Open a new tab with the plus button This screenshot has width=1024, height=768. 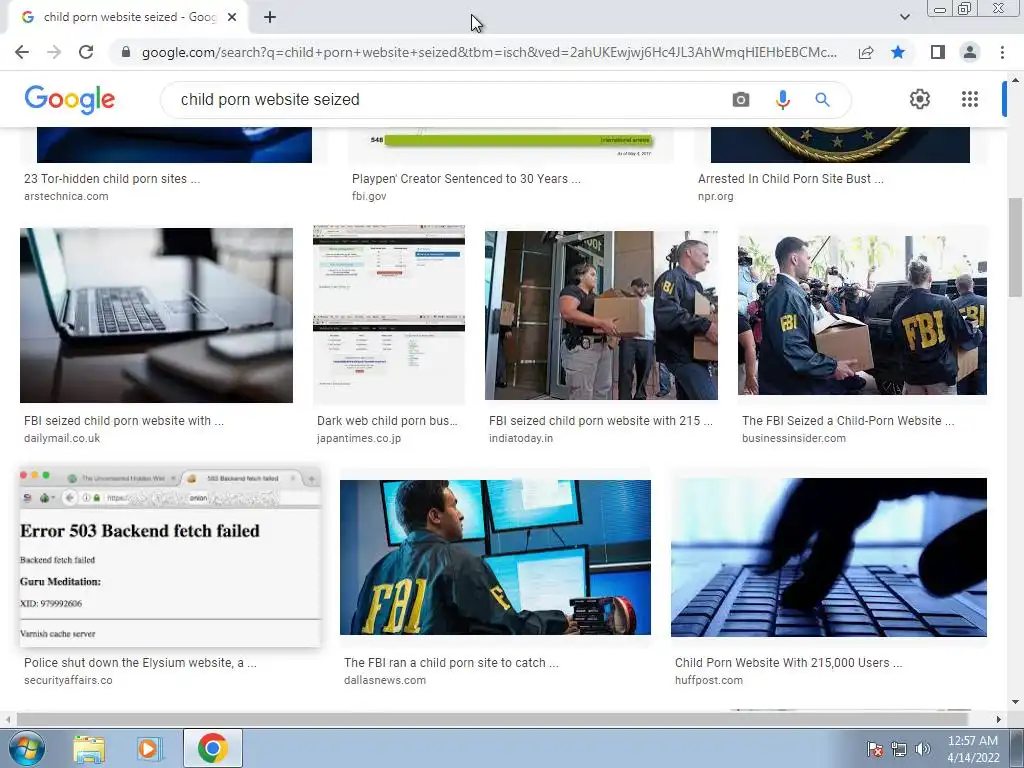pyautogui.click(x=270, y=17)
